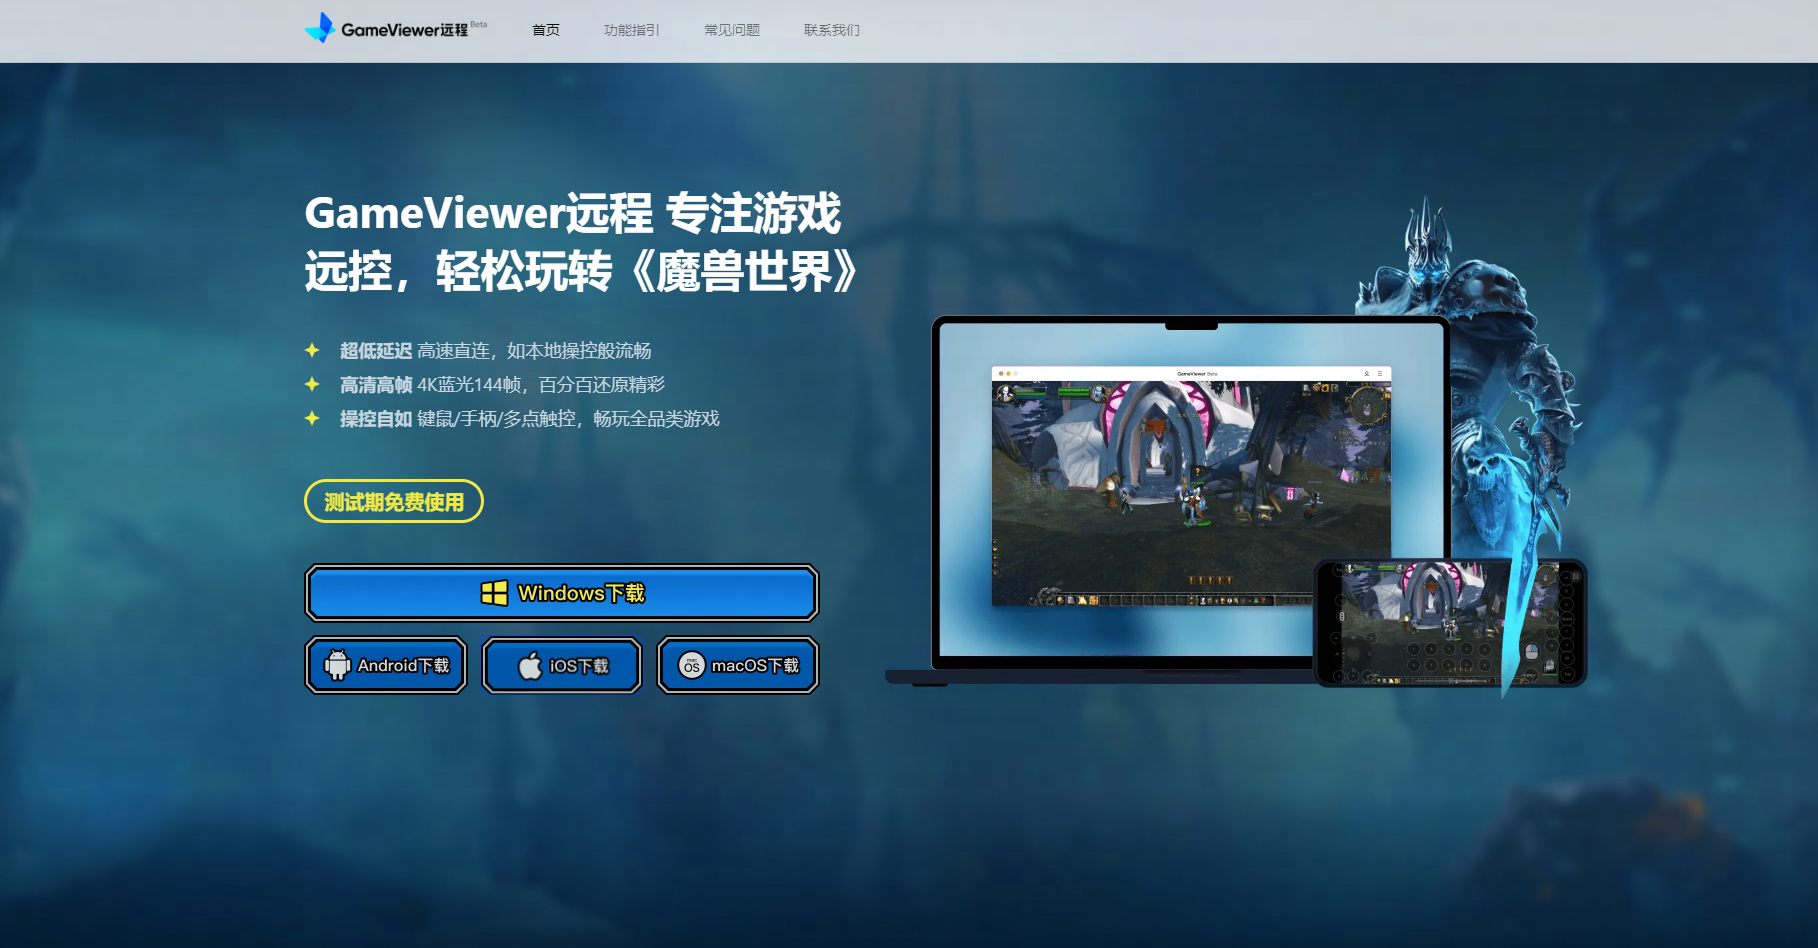
Task: Click the 操控自如 feature text
Action: (x=376, y=419)
